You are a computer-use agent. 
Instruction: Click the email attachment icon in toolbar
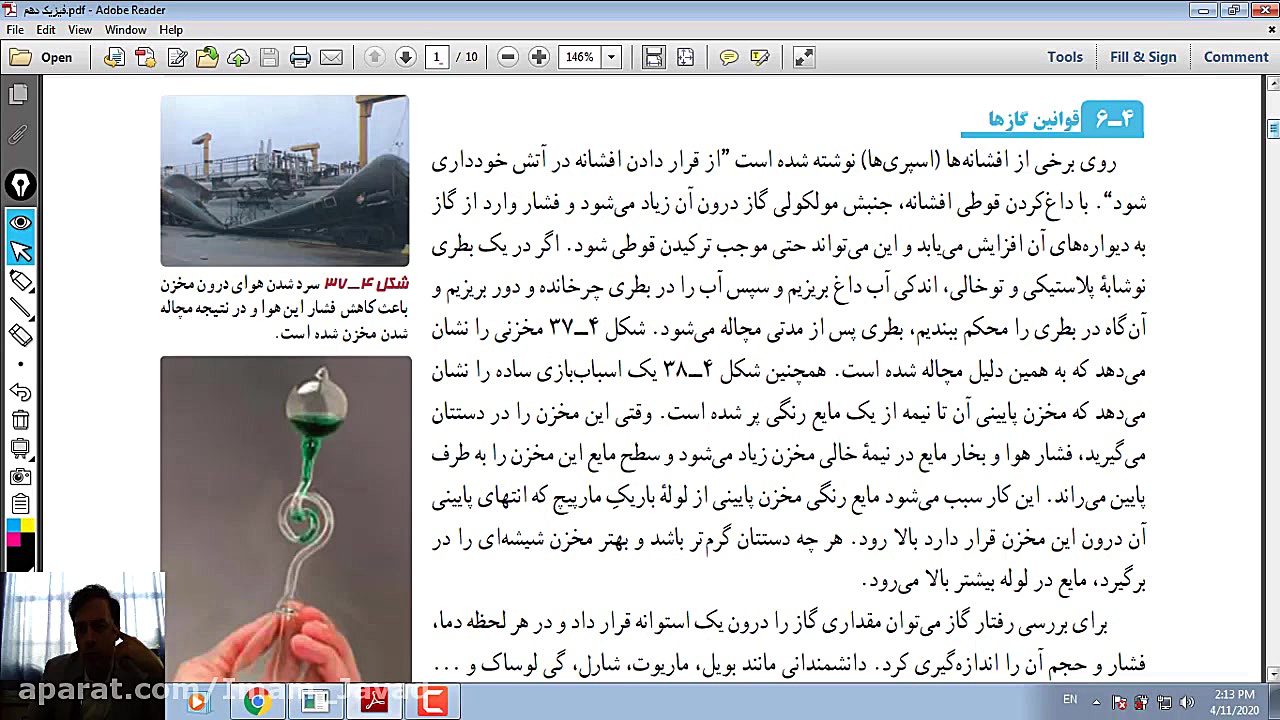point(331,57)
